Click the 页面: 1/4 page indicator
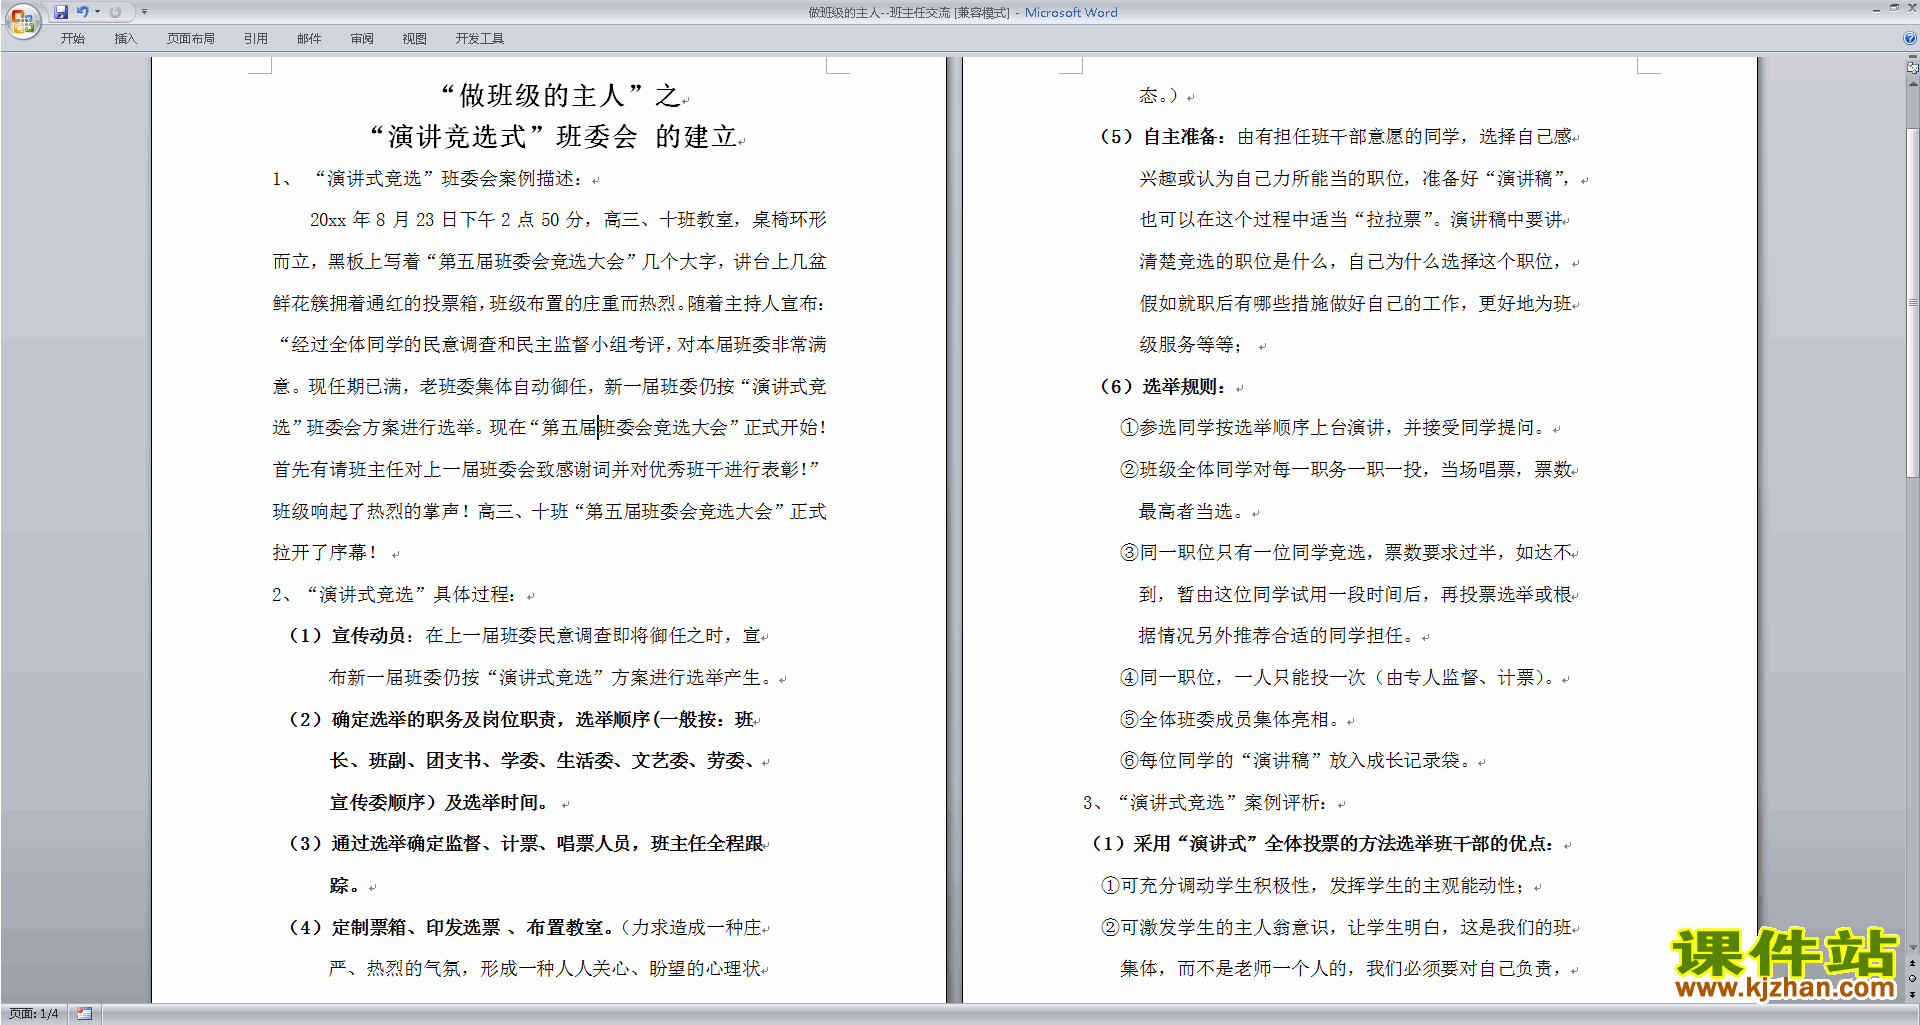1920x1025 pixels. pyautogui.click(x=34, y=1014)
